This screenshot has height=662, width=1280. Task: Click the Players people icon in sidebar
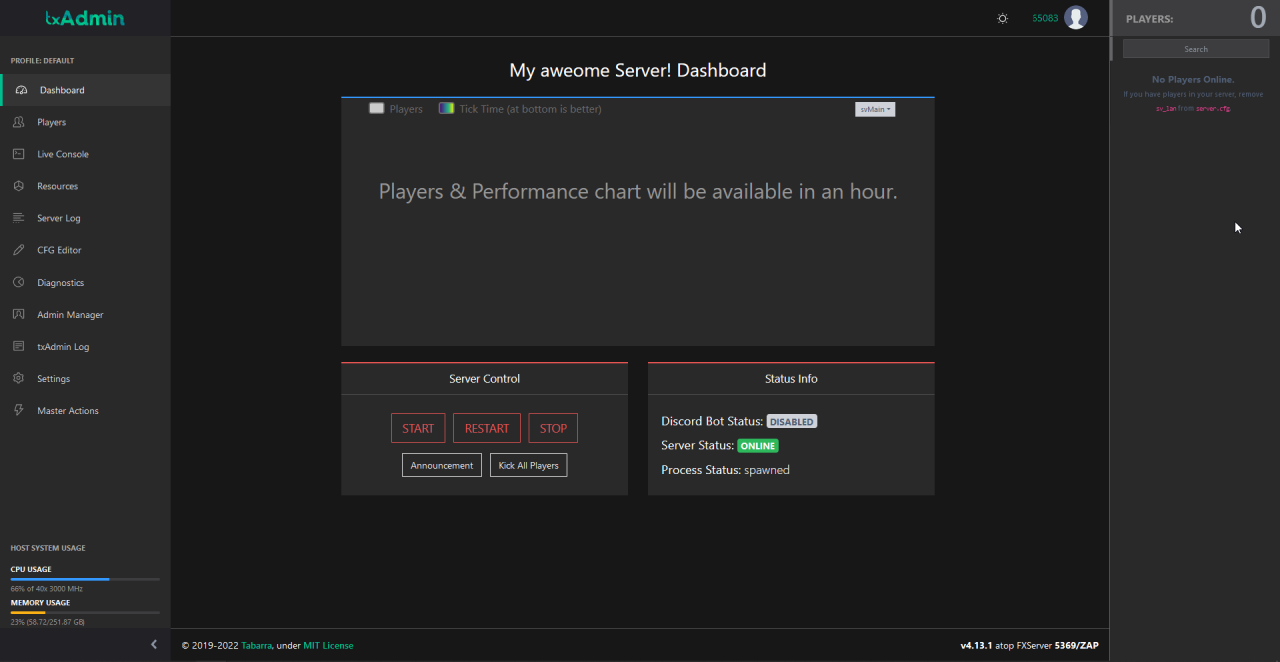pyautogui.click(x=18, y=122)
